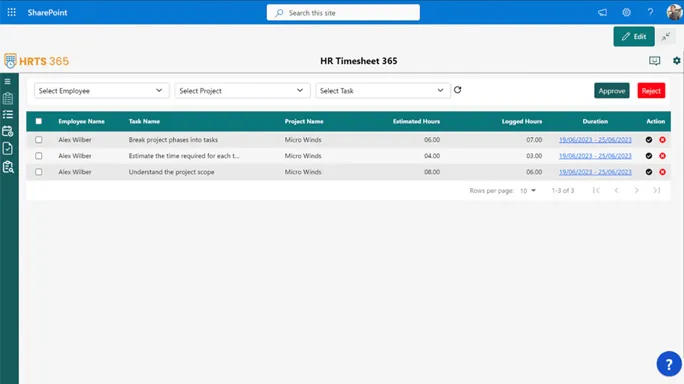Open duration link for Understand project scope
Viewport: 684px width, 384px height.
595,172
